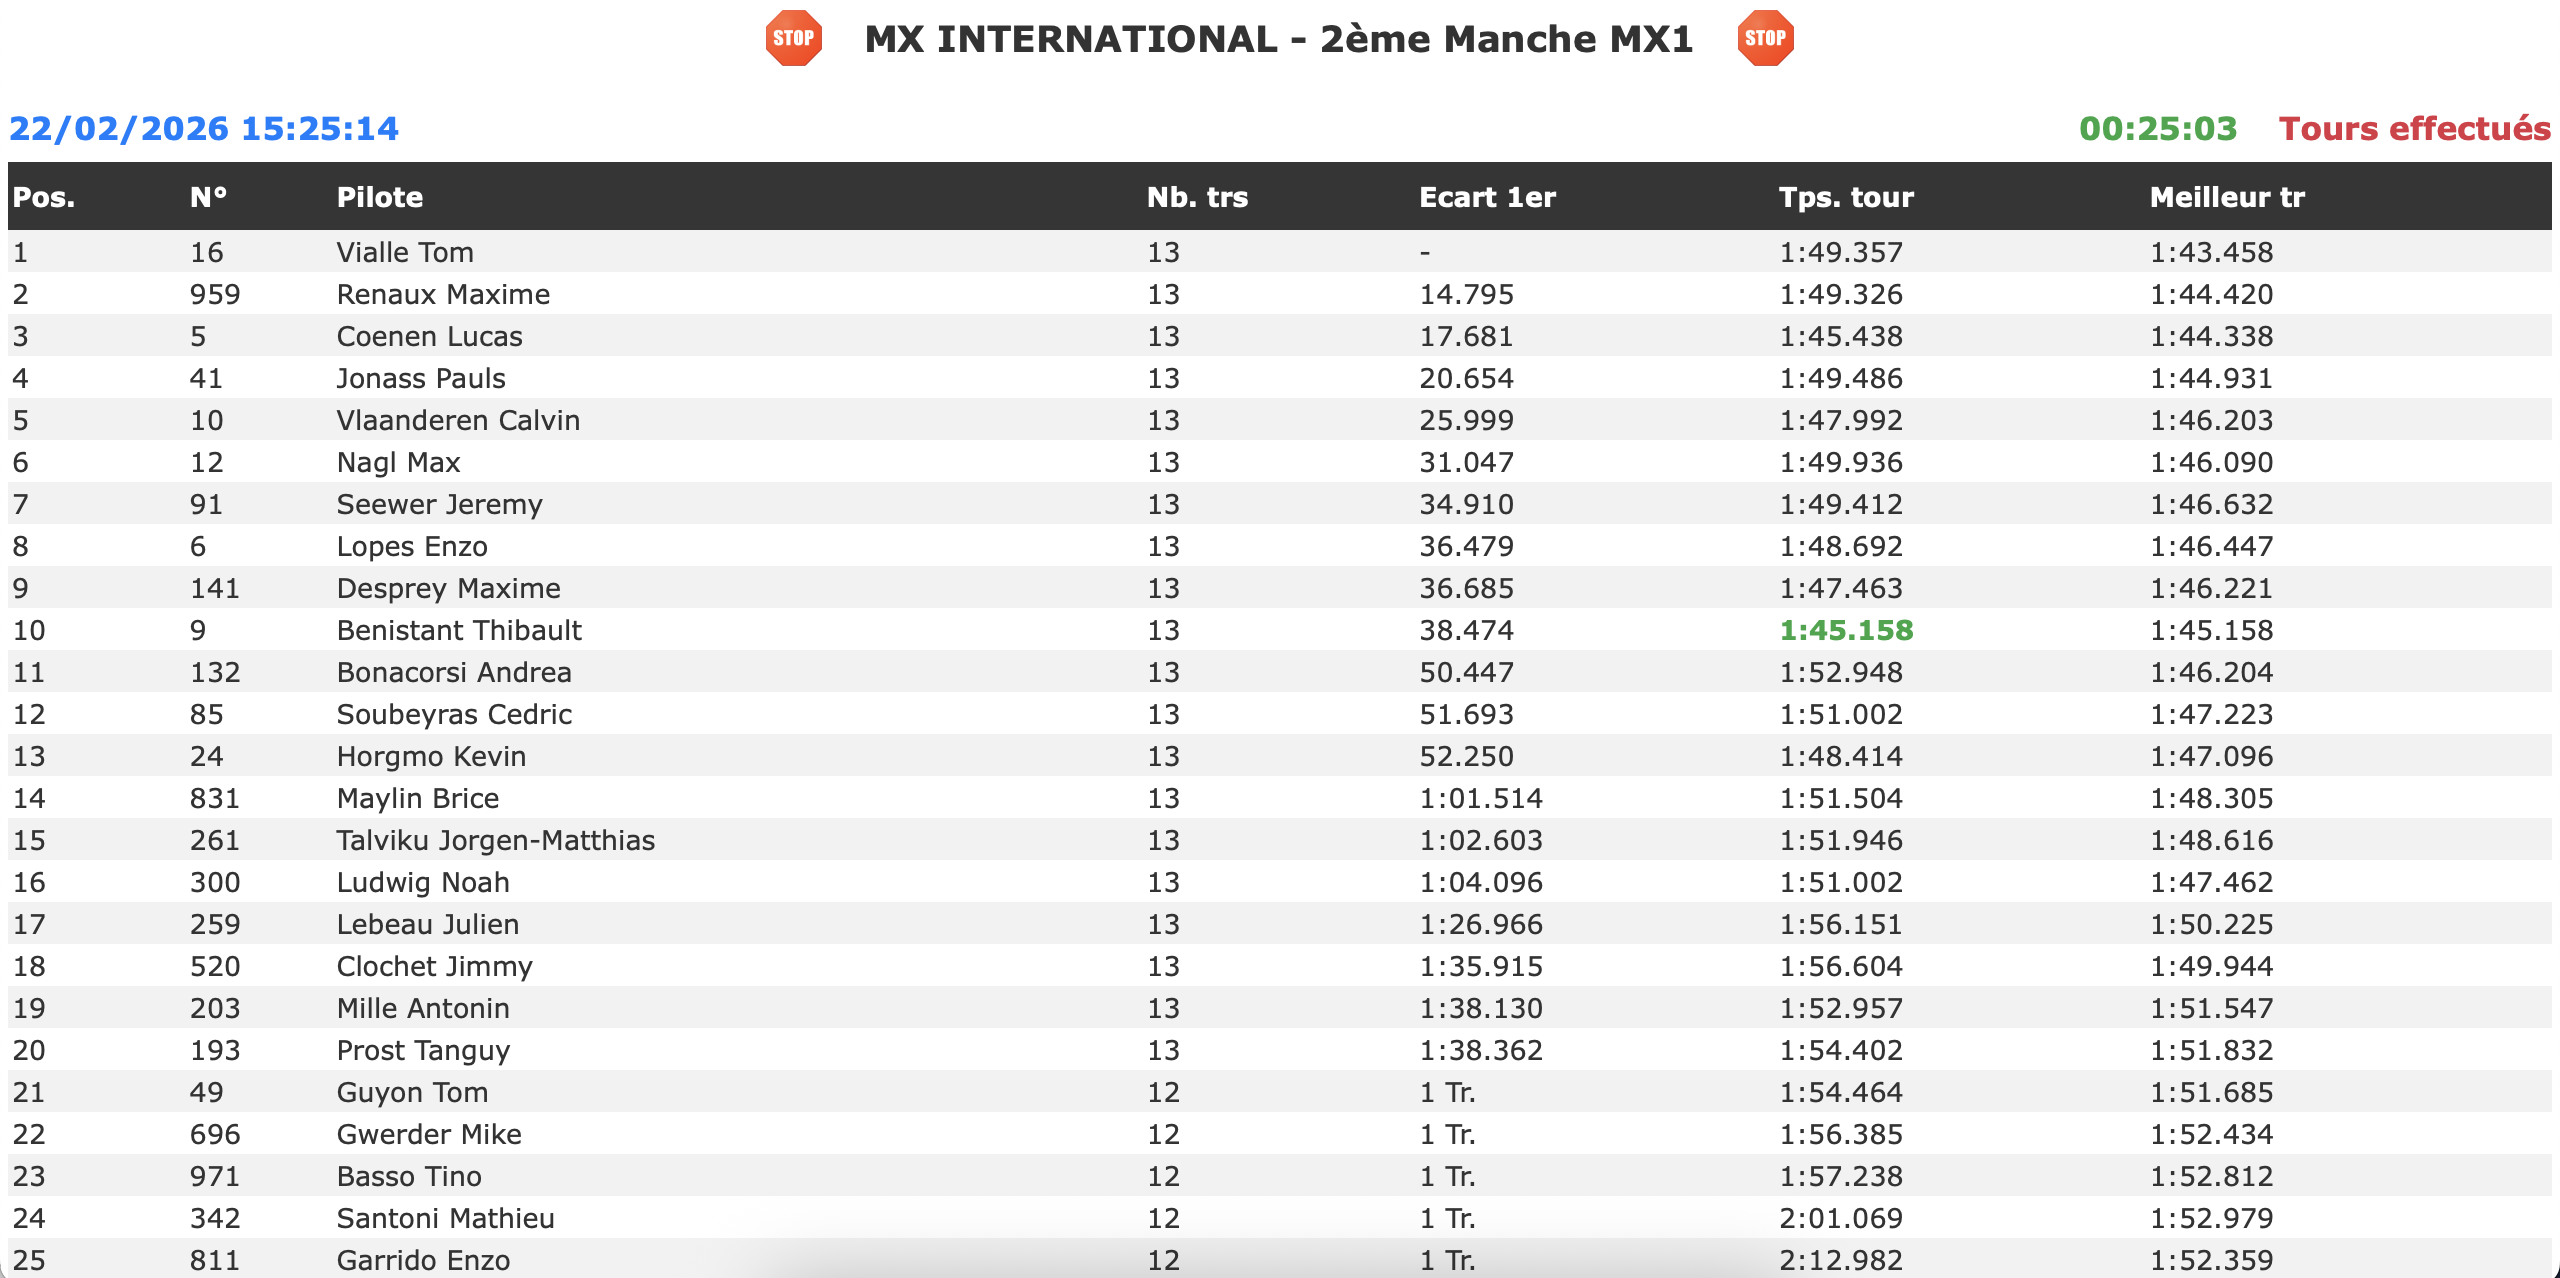Click the green 1:45.158 lap time
Viewport: 2560px width, 1278px height.
(1846, 630)
